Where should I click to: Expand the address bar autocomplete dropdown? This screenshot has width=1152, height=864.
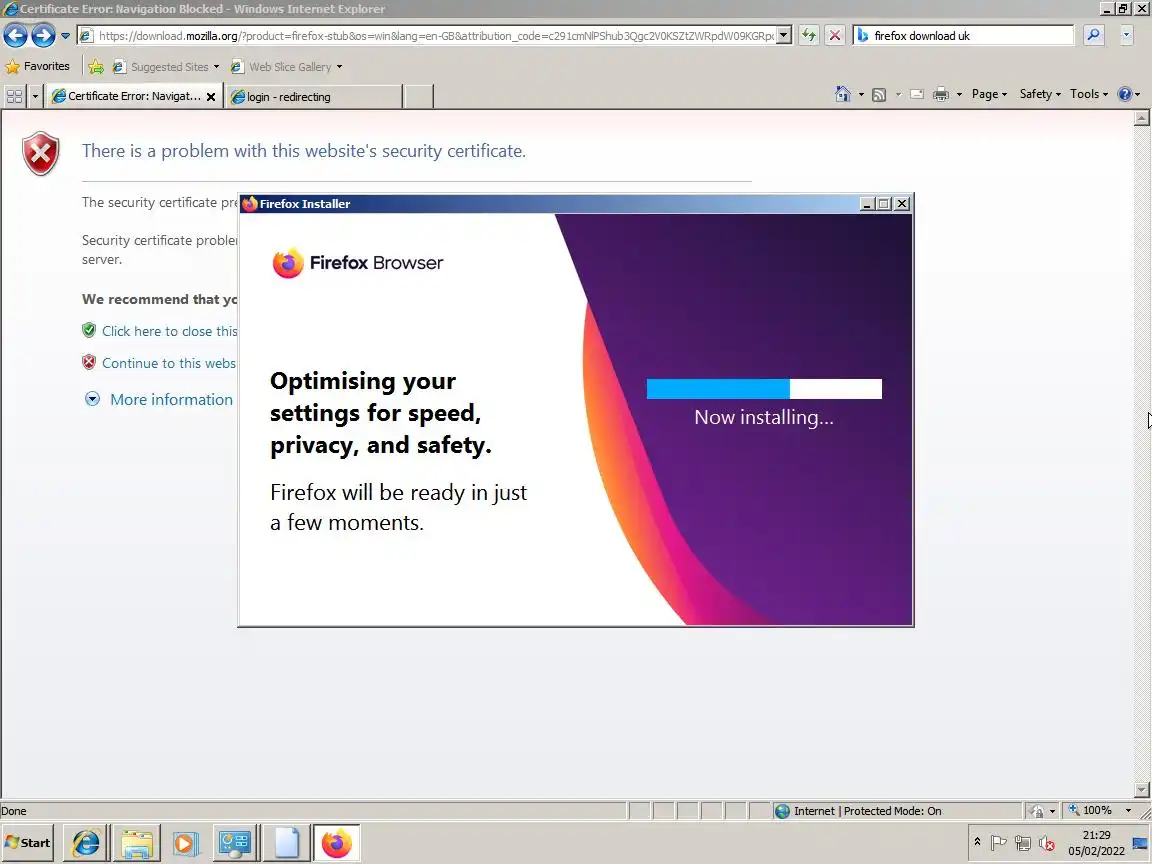coord(785,35)
